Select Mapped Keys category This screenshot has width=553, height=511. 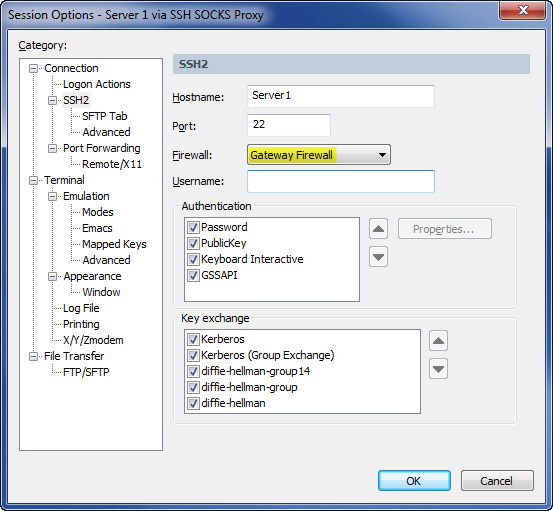(x=114, y=244)
